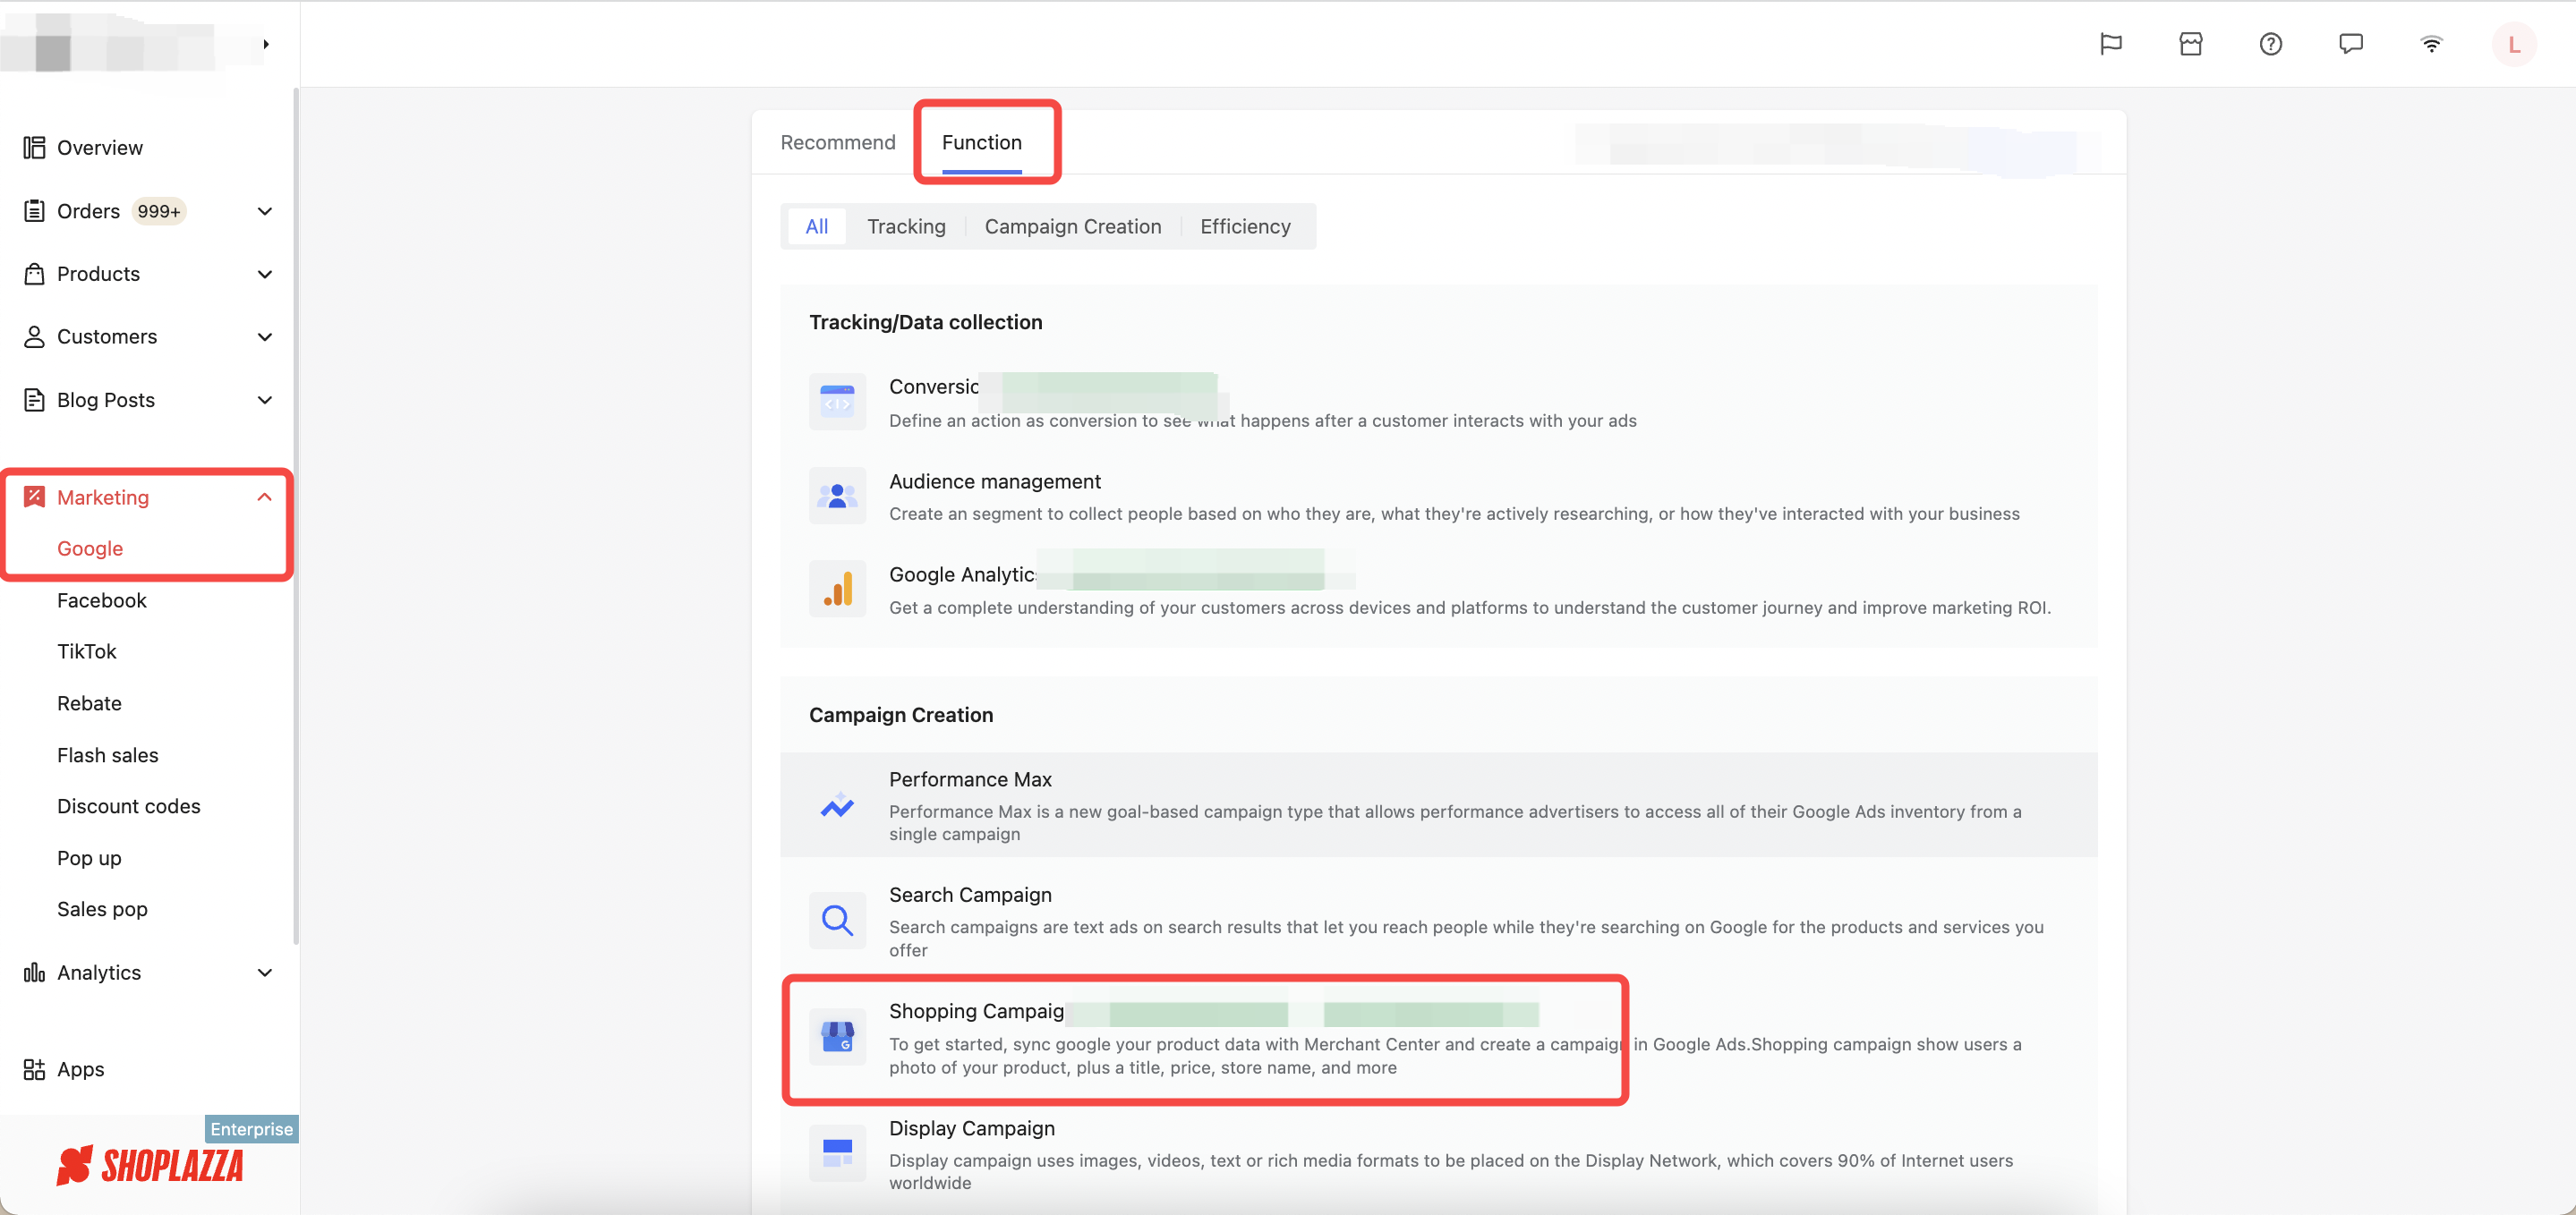Click the Customers person icon

34,337
